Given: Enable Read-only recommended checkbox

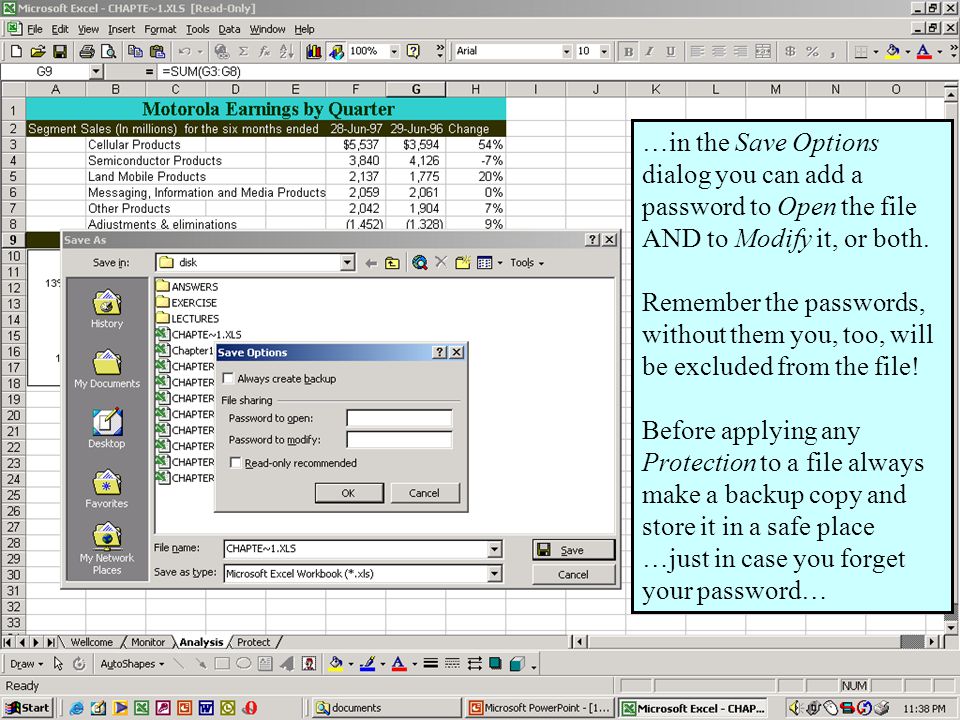Looking at the screenshot, I should (235, 463).
